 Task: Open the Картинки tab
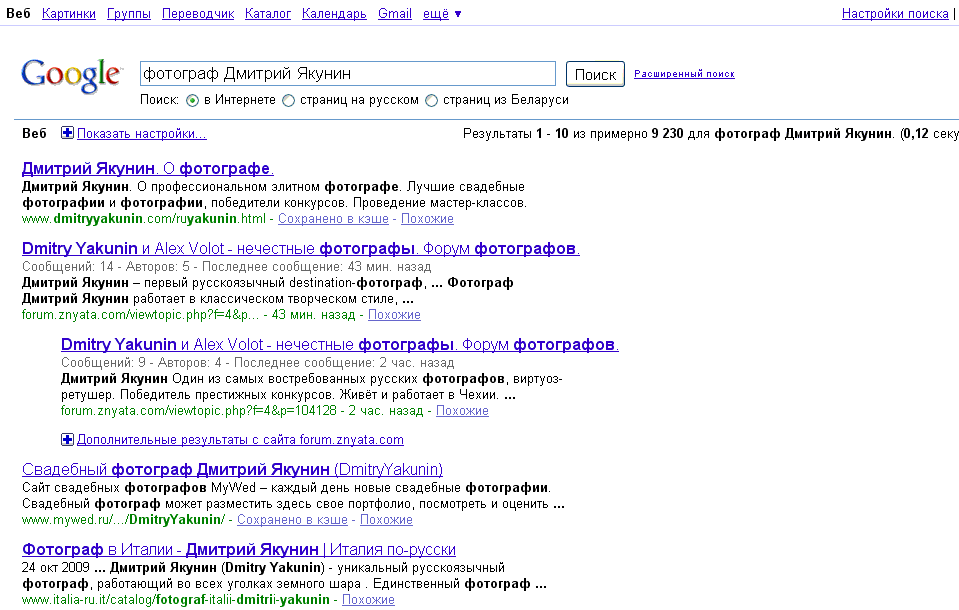(x=70, y=14)
